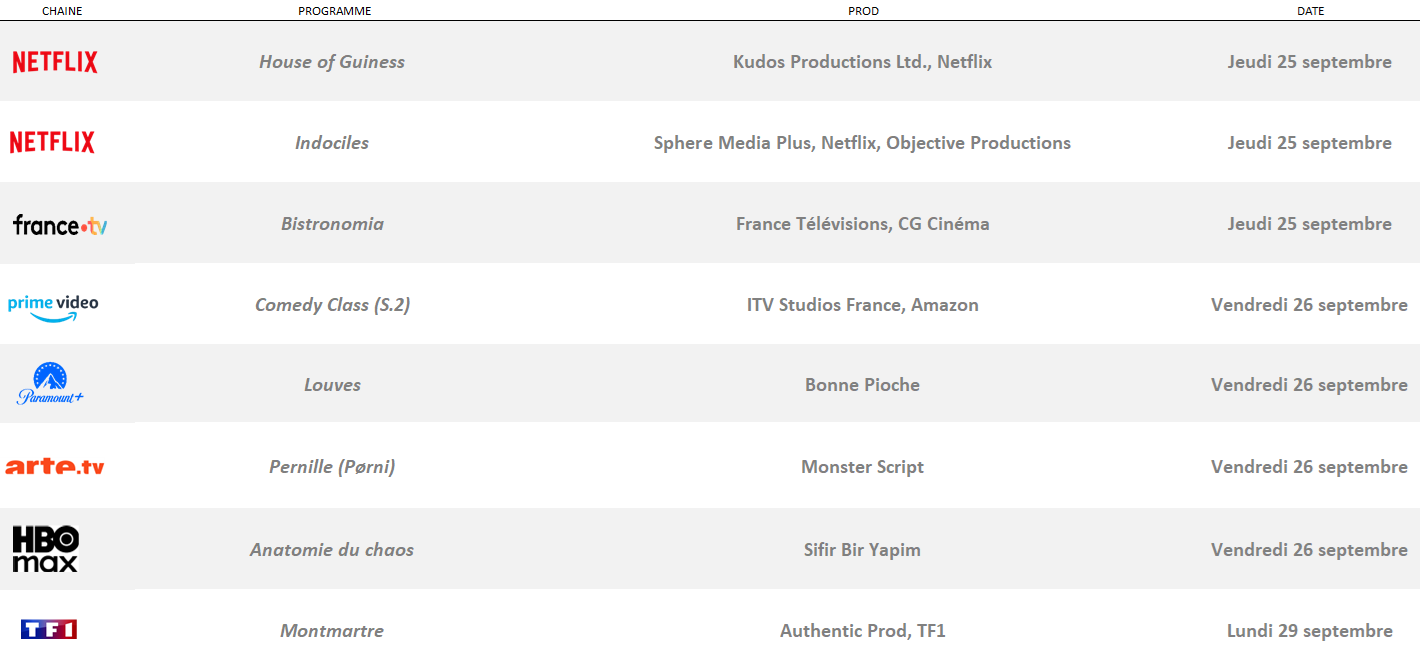Screen dimensions: 1420x657
Task: Click the france.tv logo
Action: 60,225
